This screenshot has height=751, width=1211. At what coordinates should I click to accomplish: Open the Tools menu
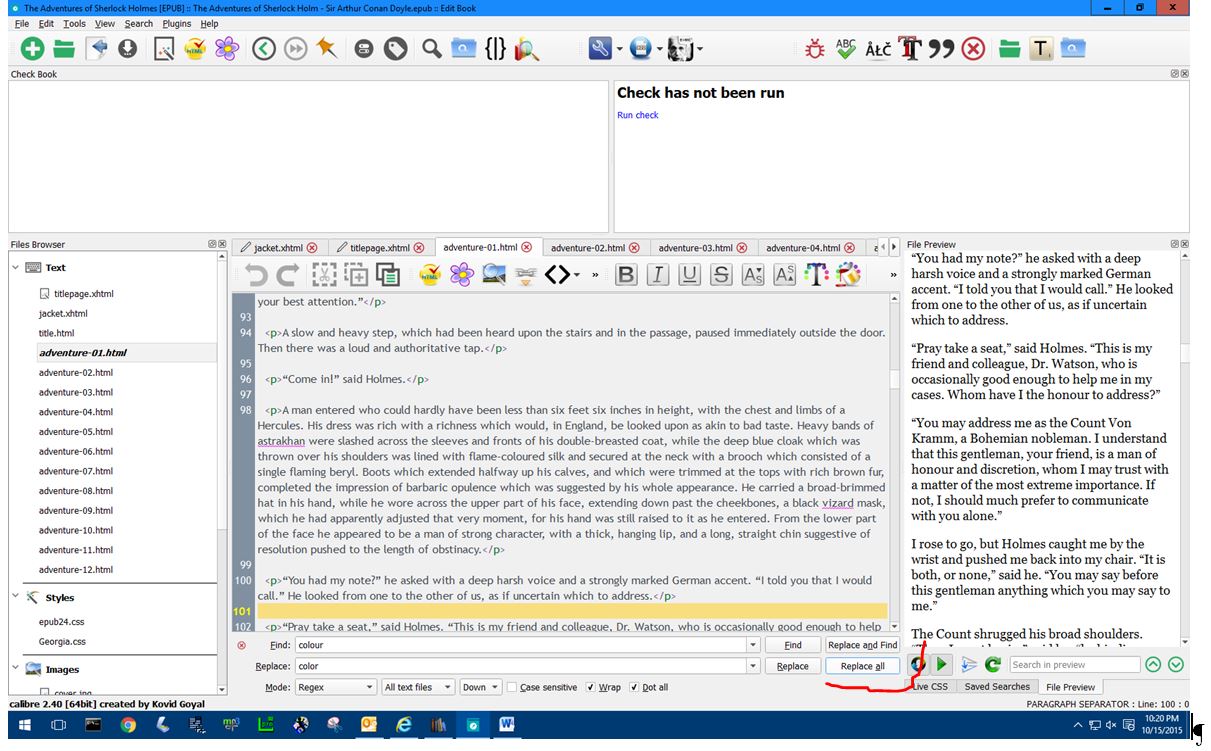74,23
